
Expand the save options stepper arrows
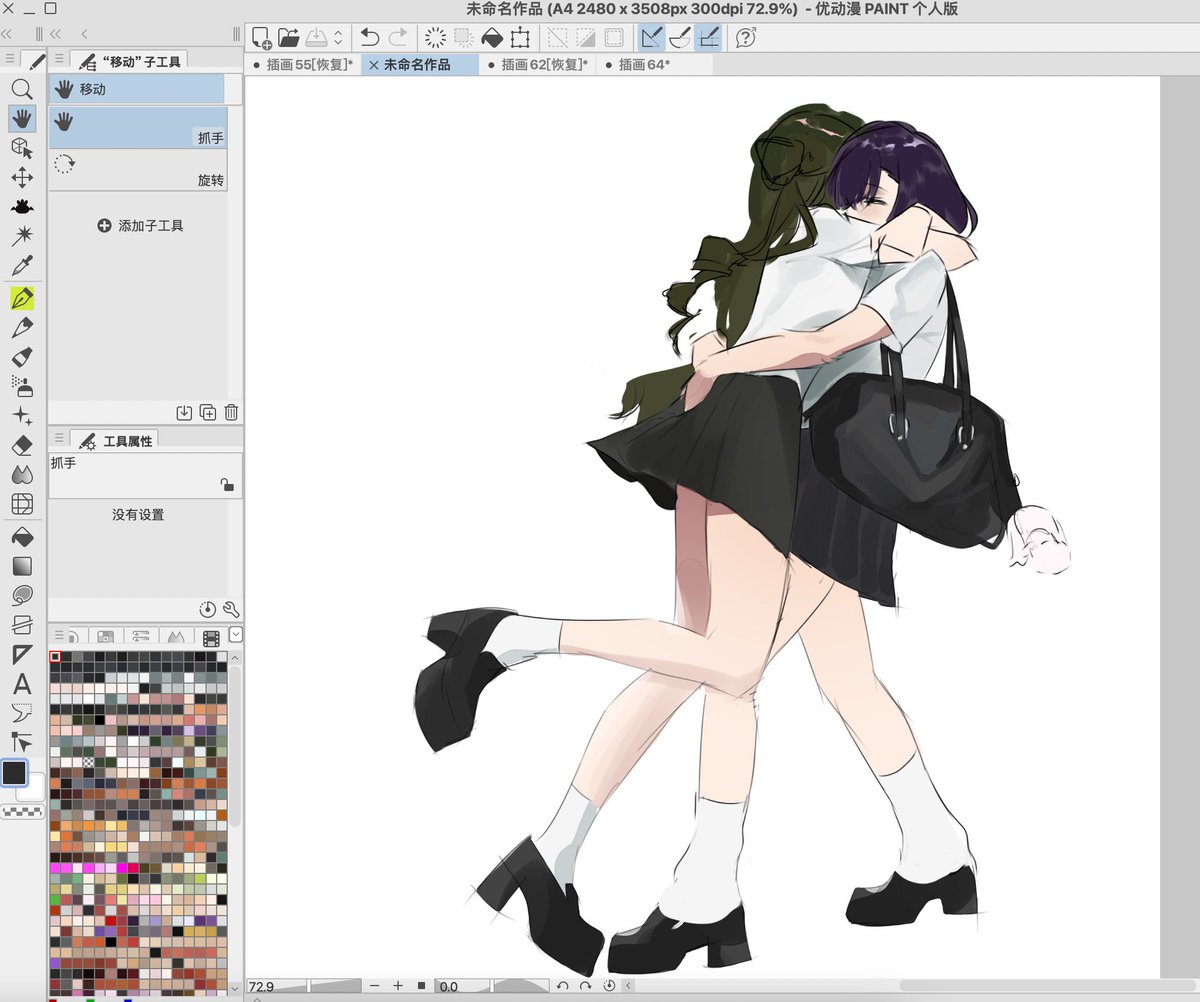338,38
